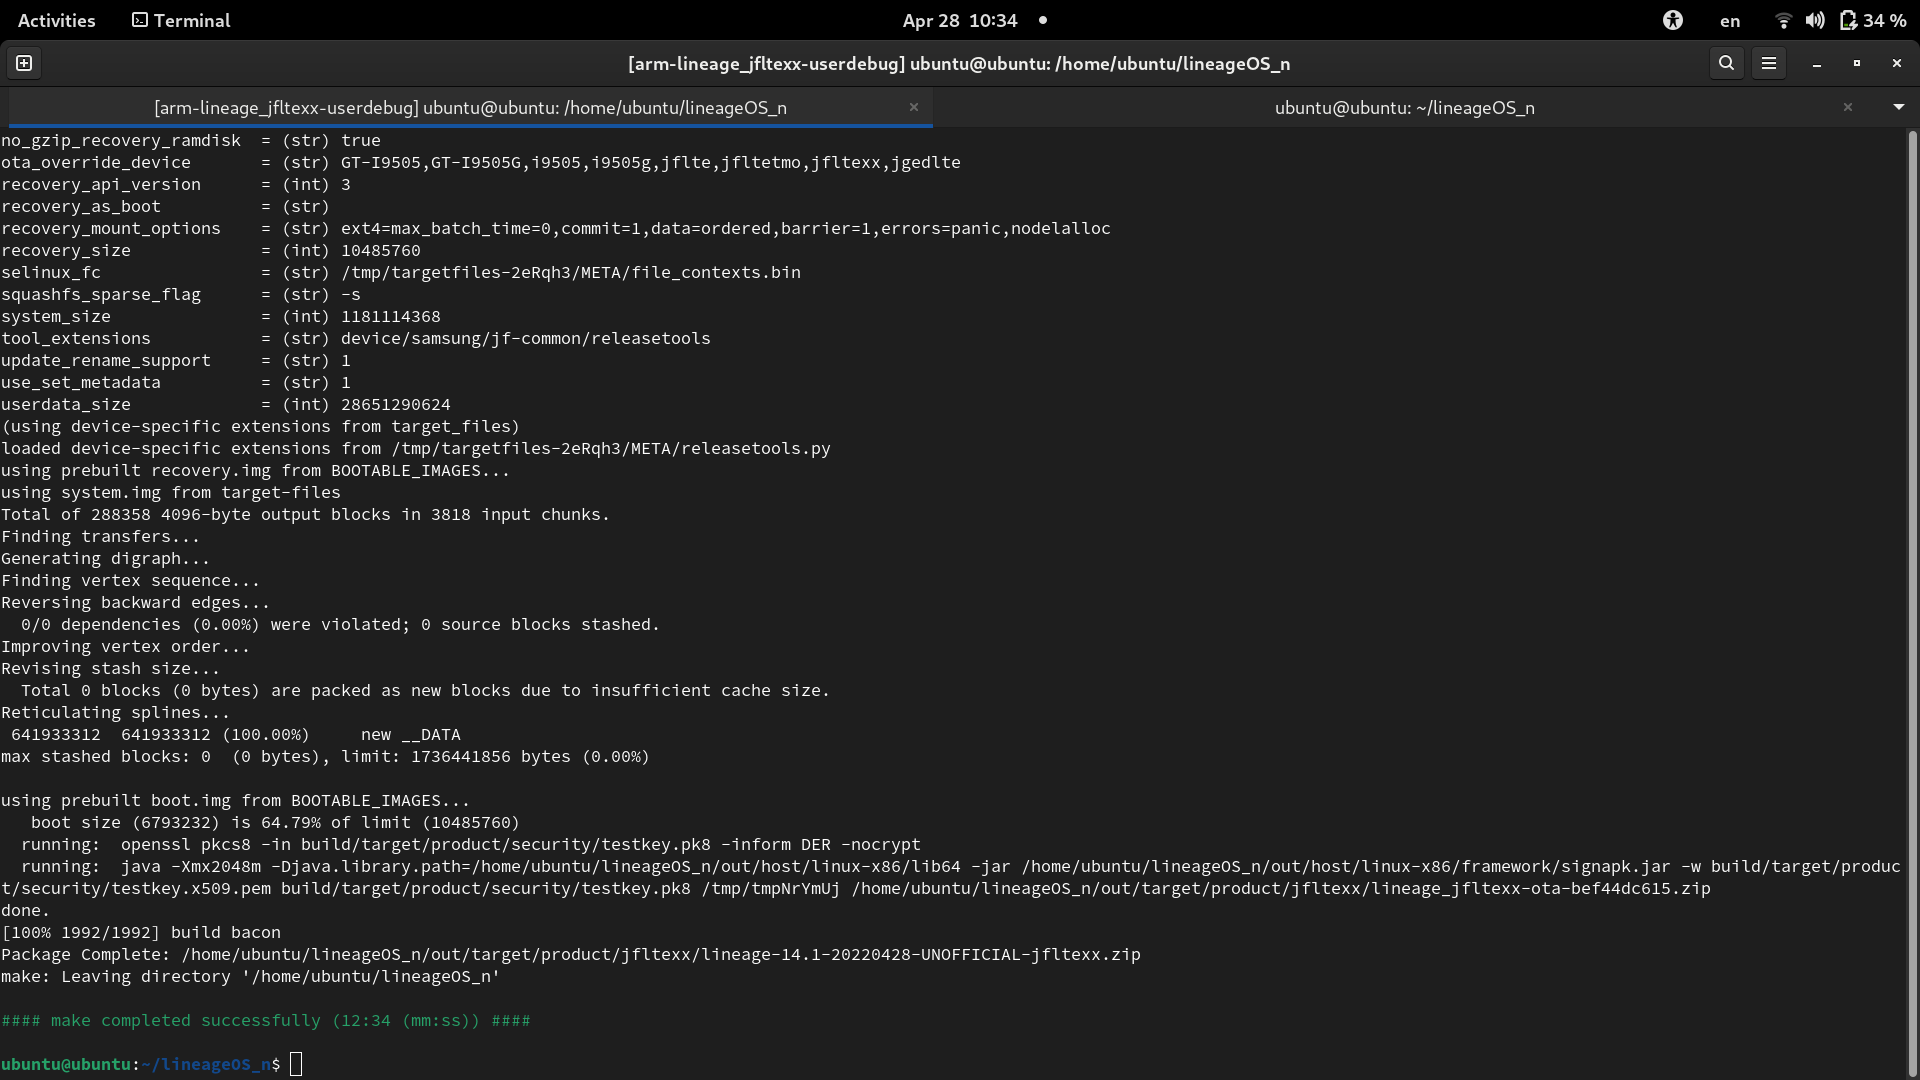1920x1080 pixels.
Task: Open the clock and calendar panel
Action: point(959,20)
